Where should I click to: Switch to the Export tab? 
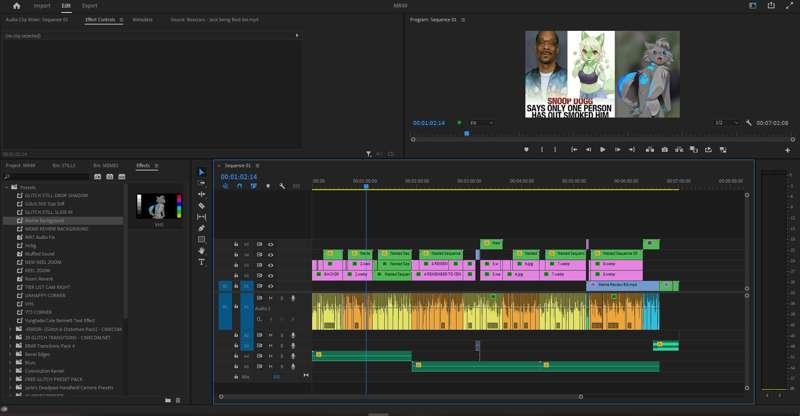click(x=90, y=6)
